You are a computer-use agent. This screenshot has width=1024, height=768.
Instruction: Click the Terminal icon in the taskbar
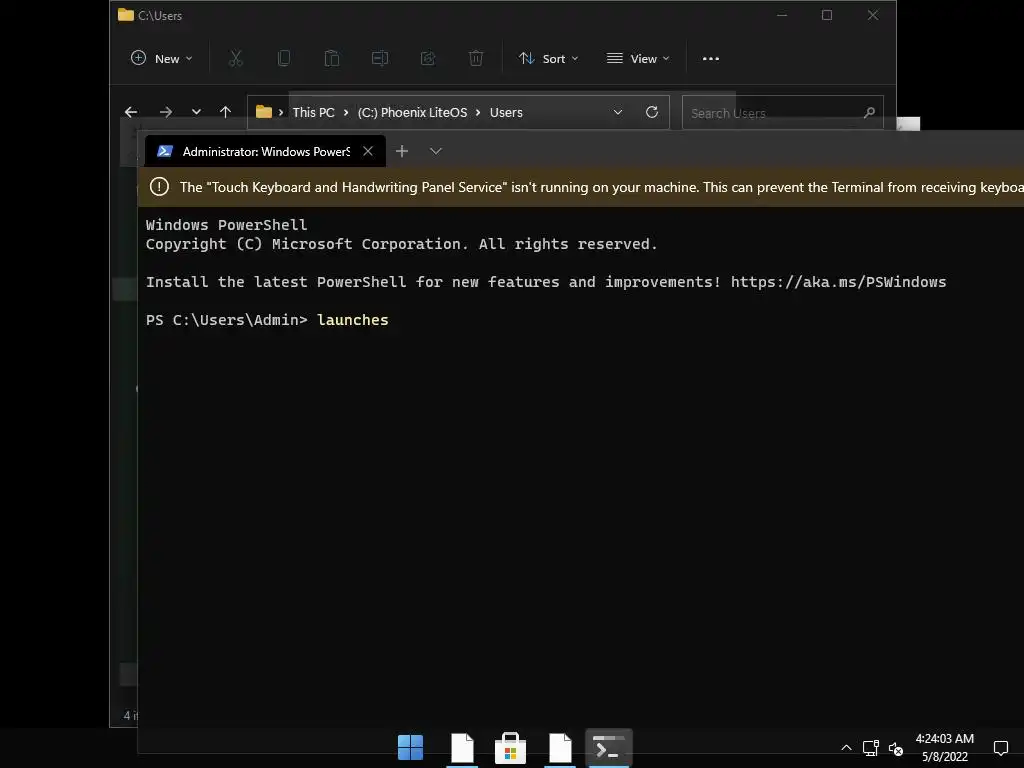click(609, 747)
